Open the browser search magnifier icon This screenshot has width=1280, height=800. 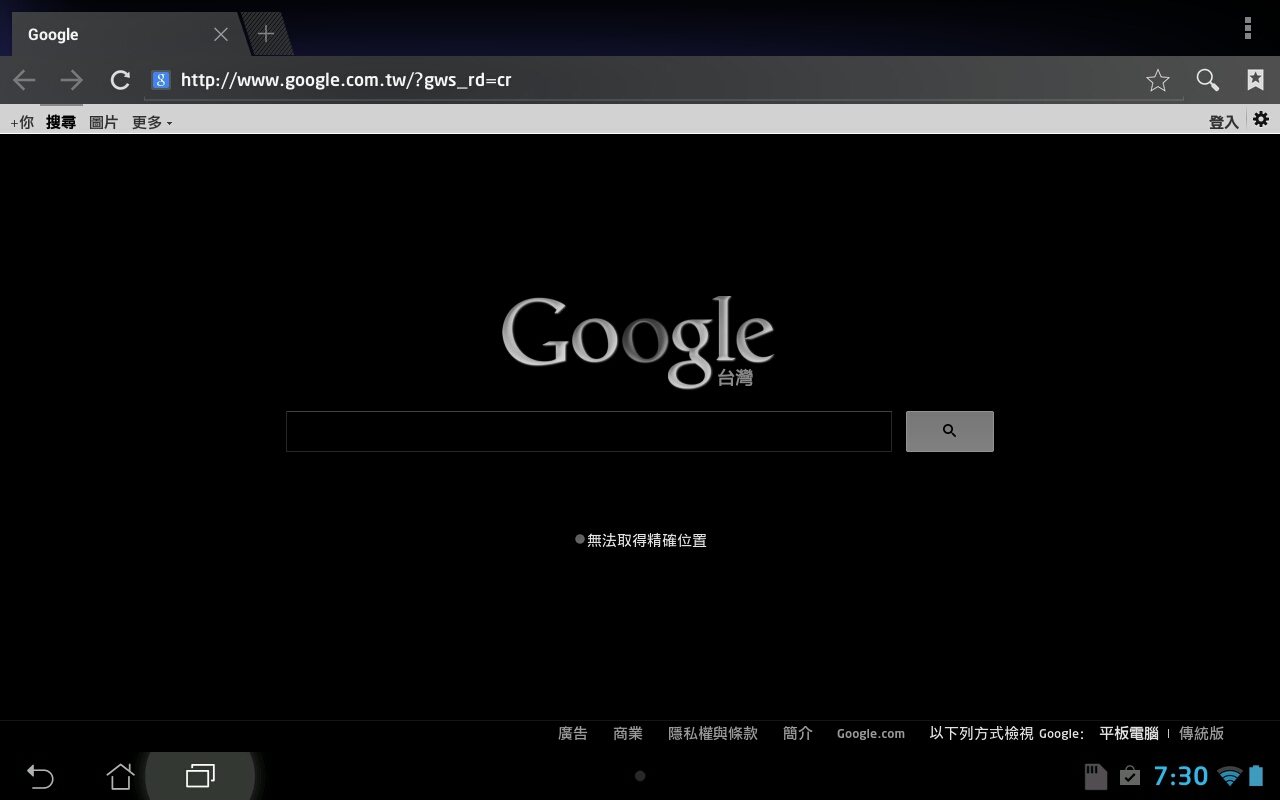tap(1208, 80)
